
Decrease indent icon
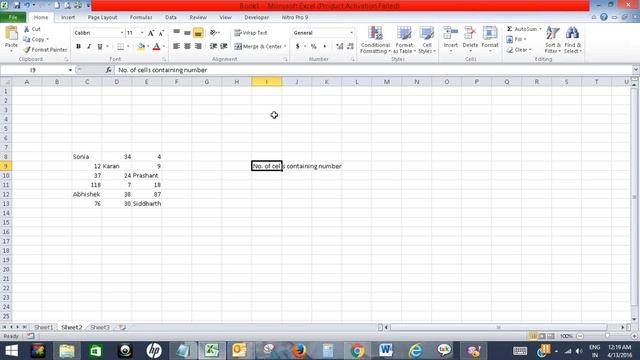(x=213, y=47)
